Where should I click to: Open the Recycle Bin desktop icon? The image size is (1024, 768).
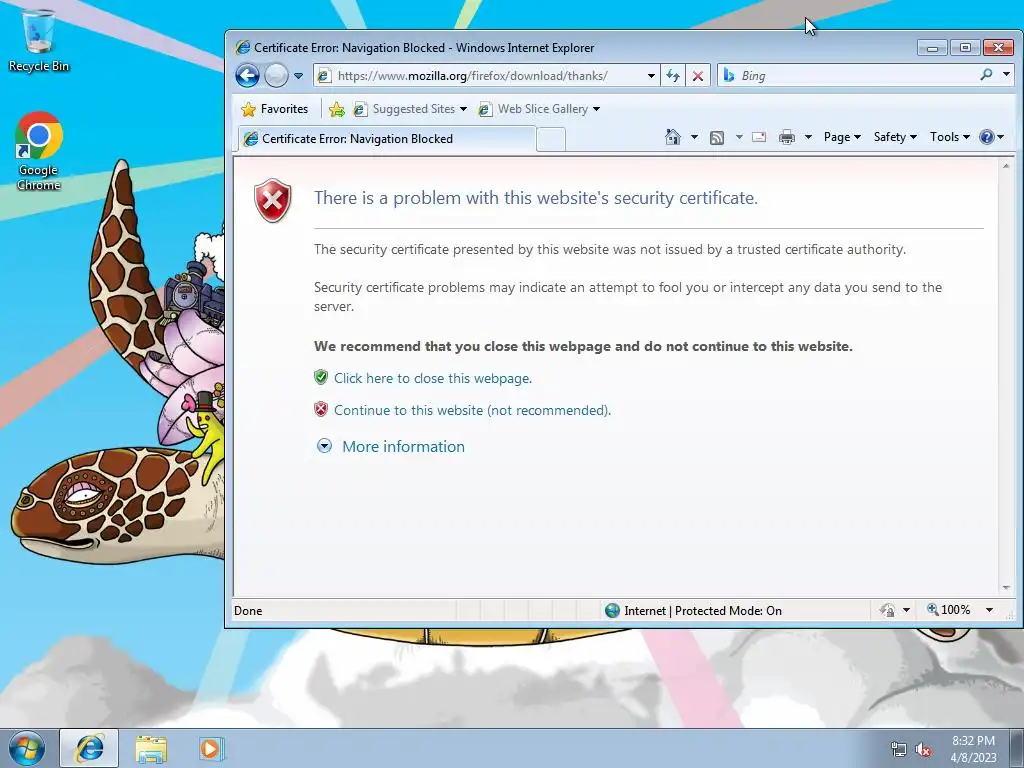39,40
